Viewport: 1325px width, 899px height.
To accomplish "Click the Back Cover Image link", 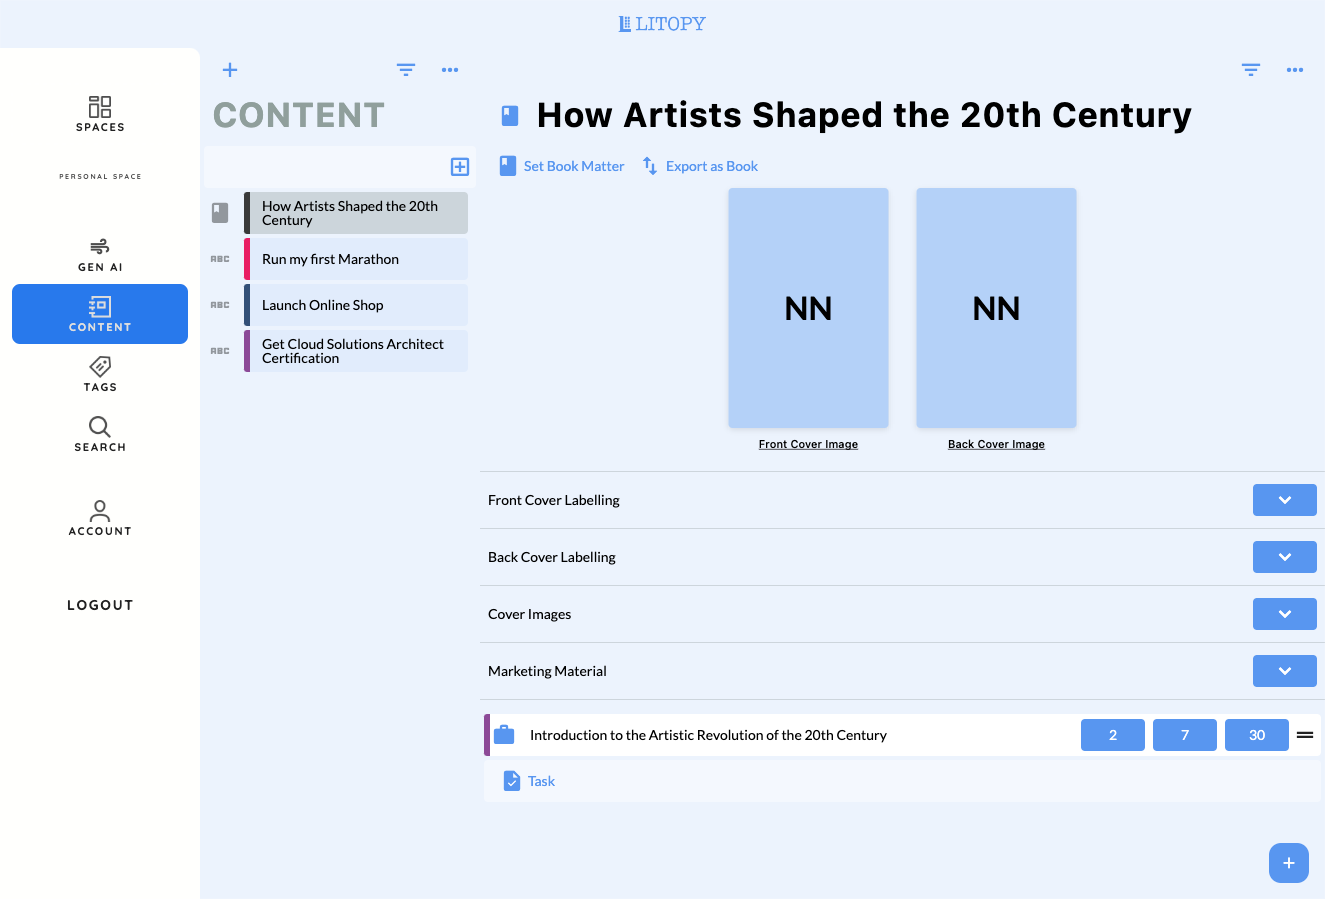I will click(996, 444).
